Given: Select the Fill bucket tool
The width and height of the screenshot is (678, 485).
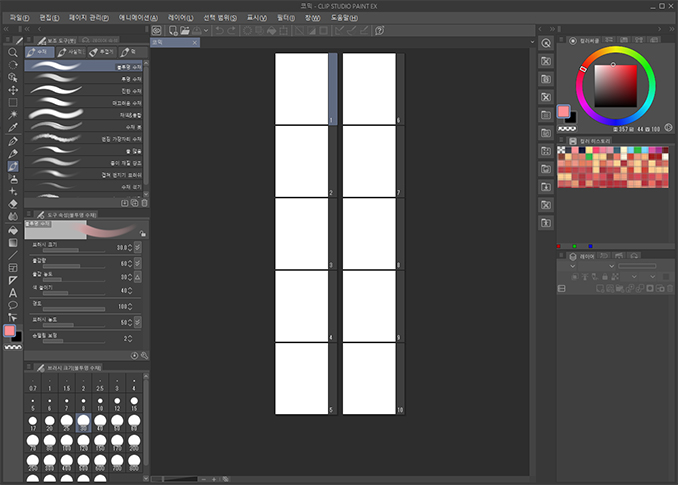Looking at the screenshot, I should pos(13,228).
